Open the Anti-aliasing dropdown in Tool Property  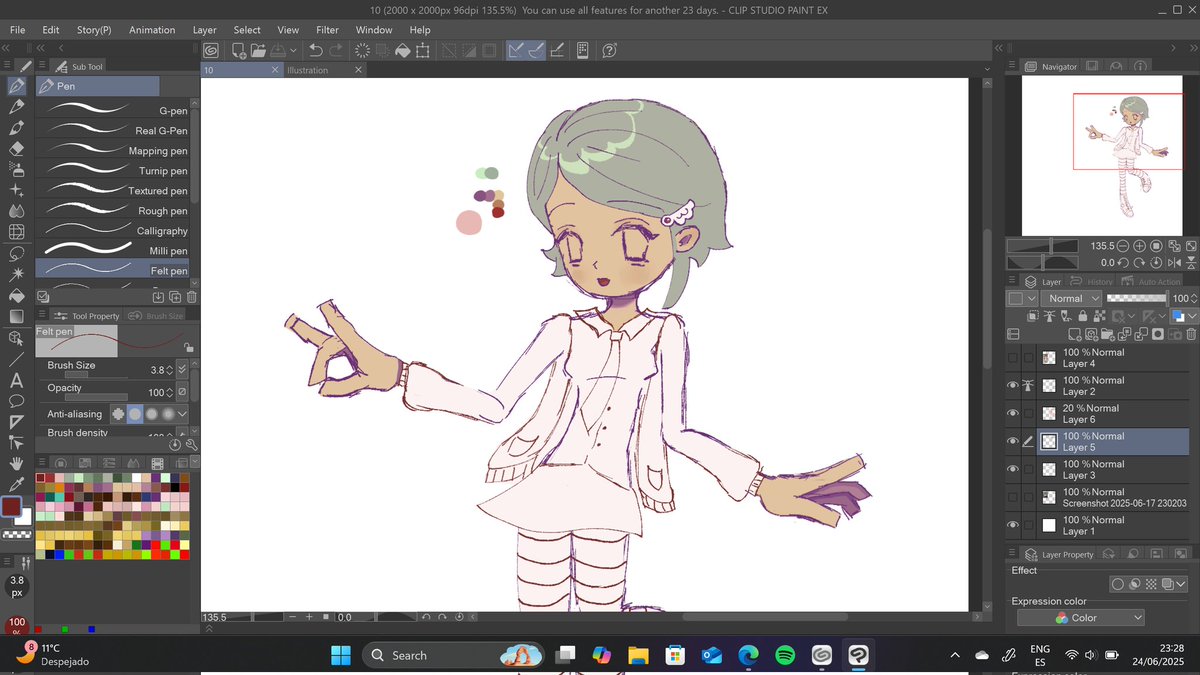pos(182,413)
